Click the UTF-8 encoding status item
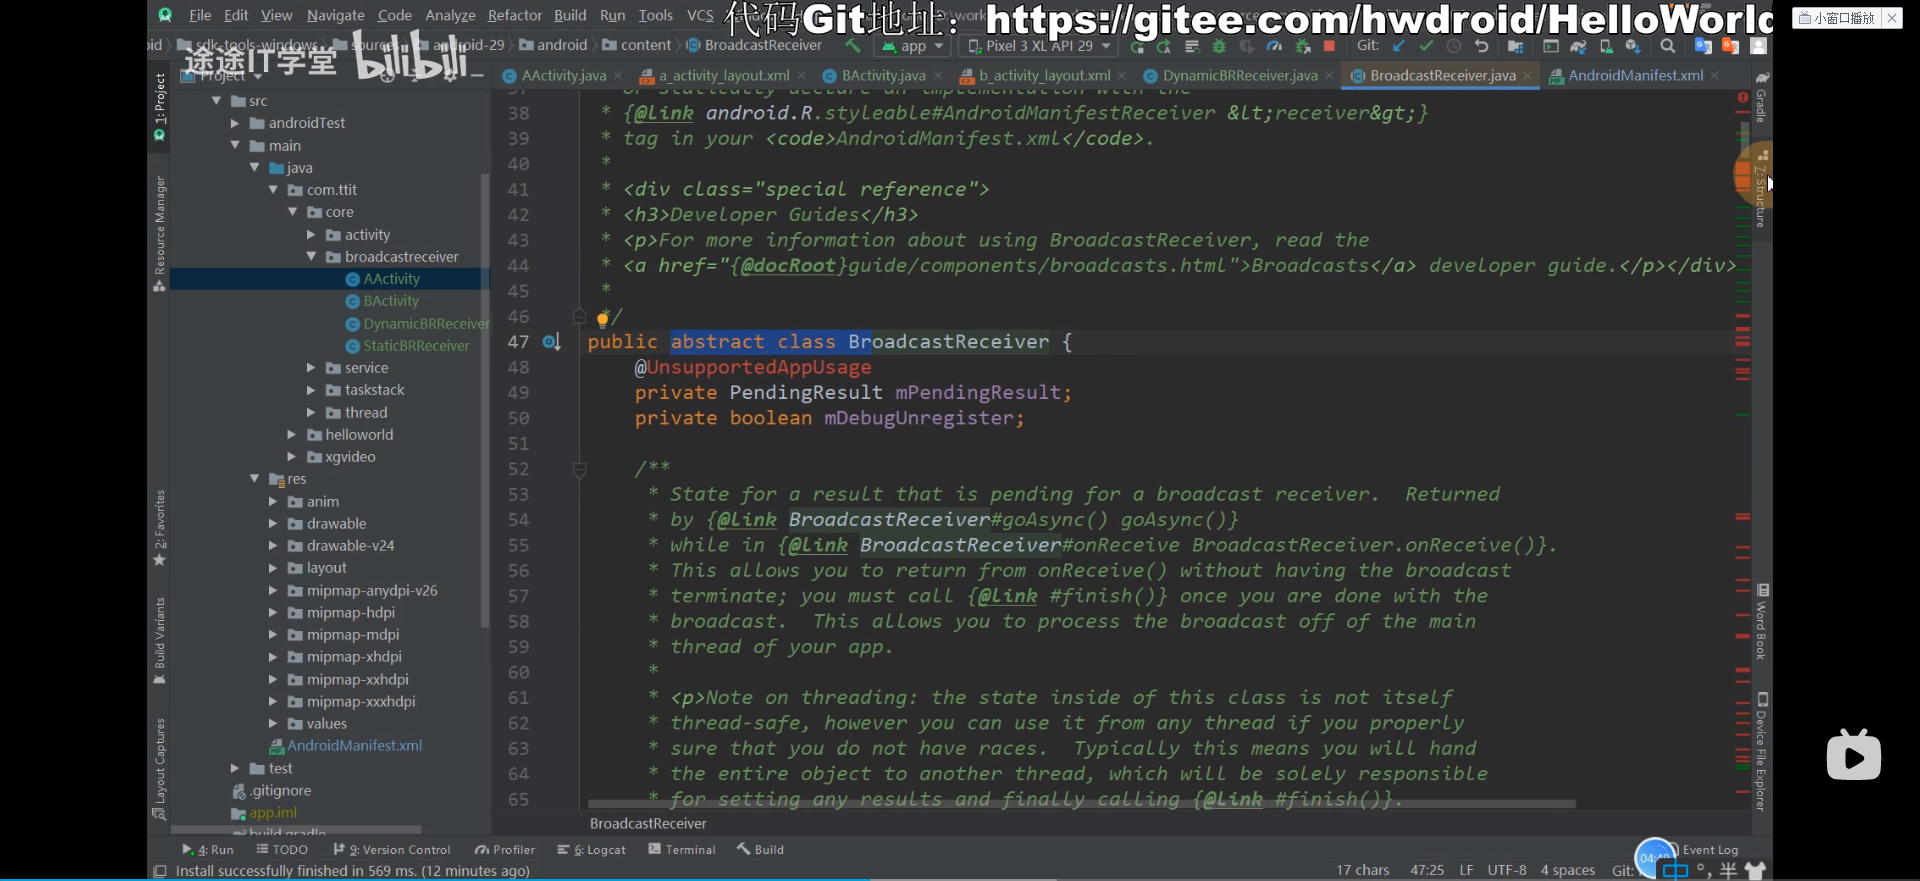Viewport: 1920px width, 881px height. (1507, 871)
